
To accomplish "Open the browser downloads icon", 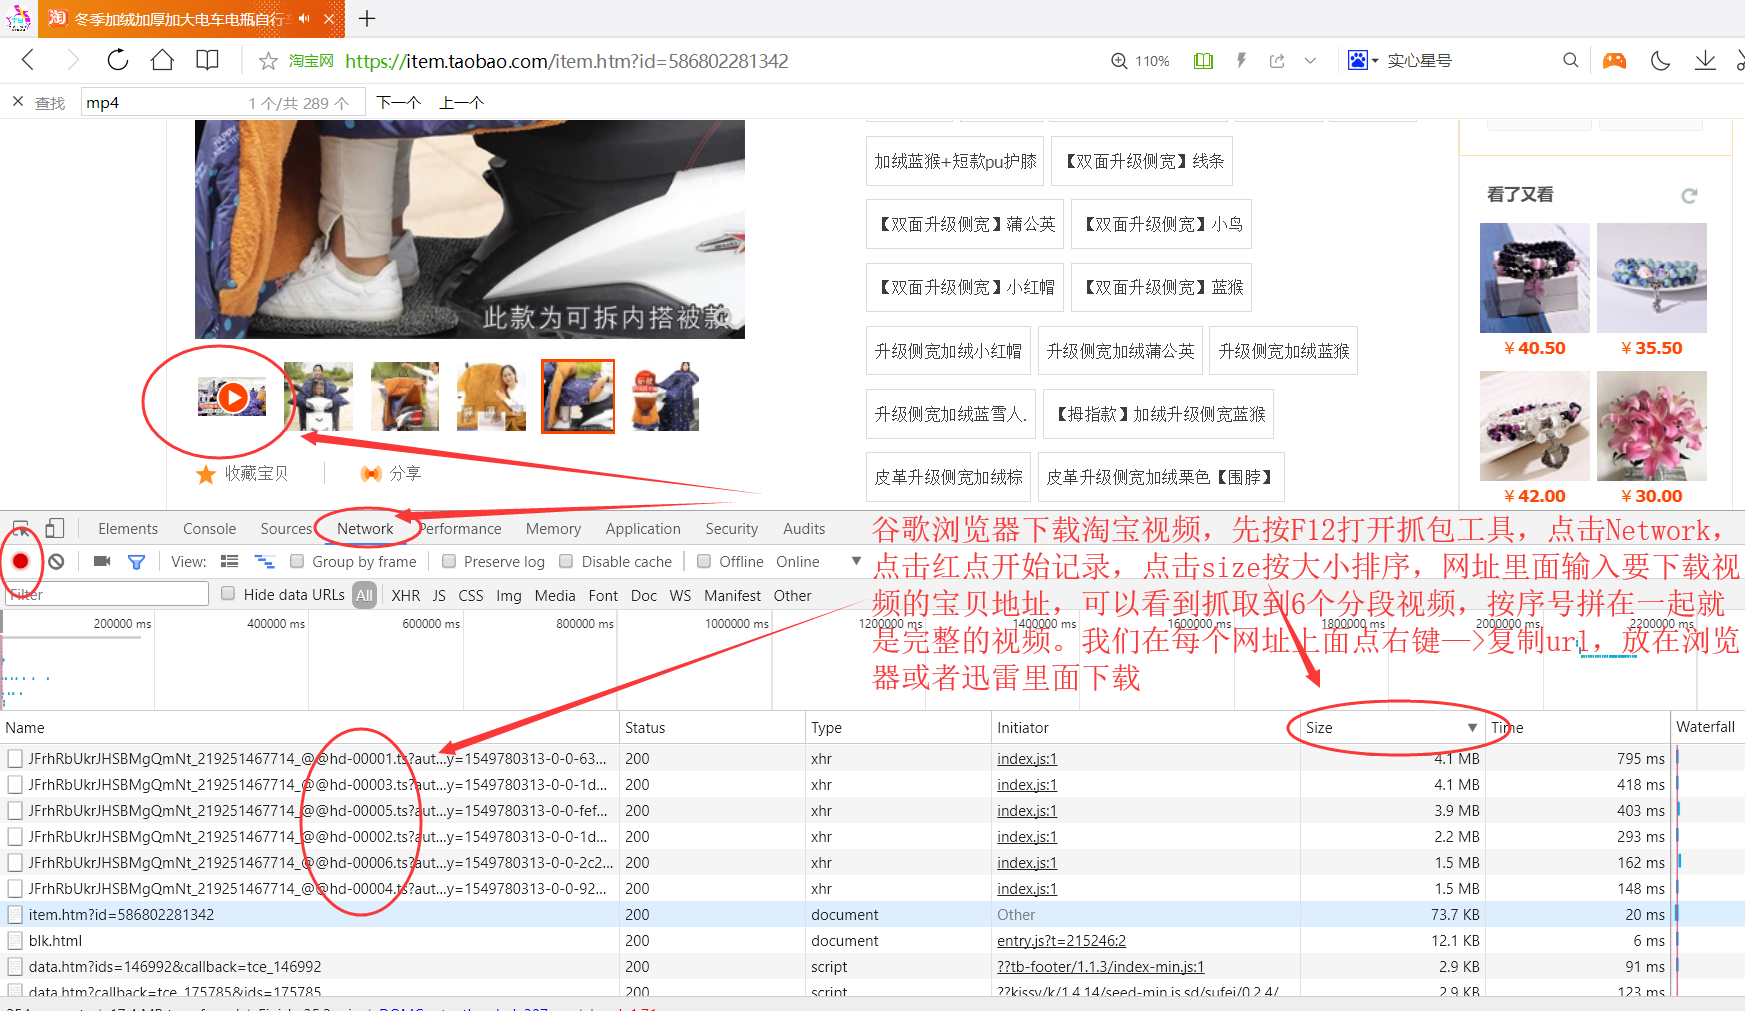I will [x=1705, y=61].
